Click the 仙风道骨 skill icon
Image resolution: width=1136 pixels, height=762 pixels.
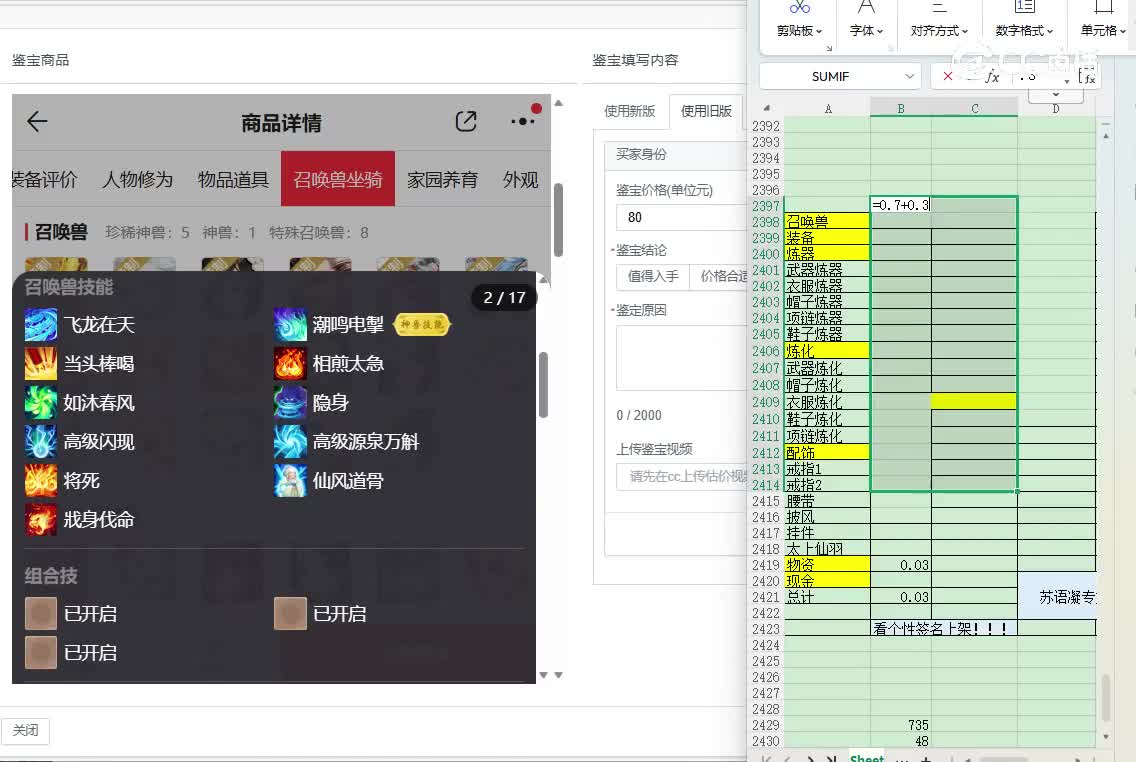pyautogui.click(x=290, y=481)
